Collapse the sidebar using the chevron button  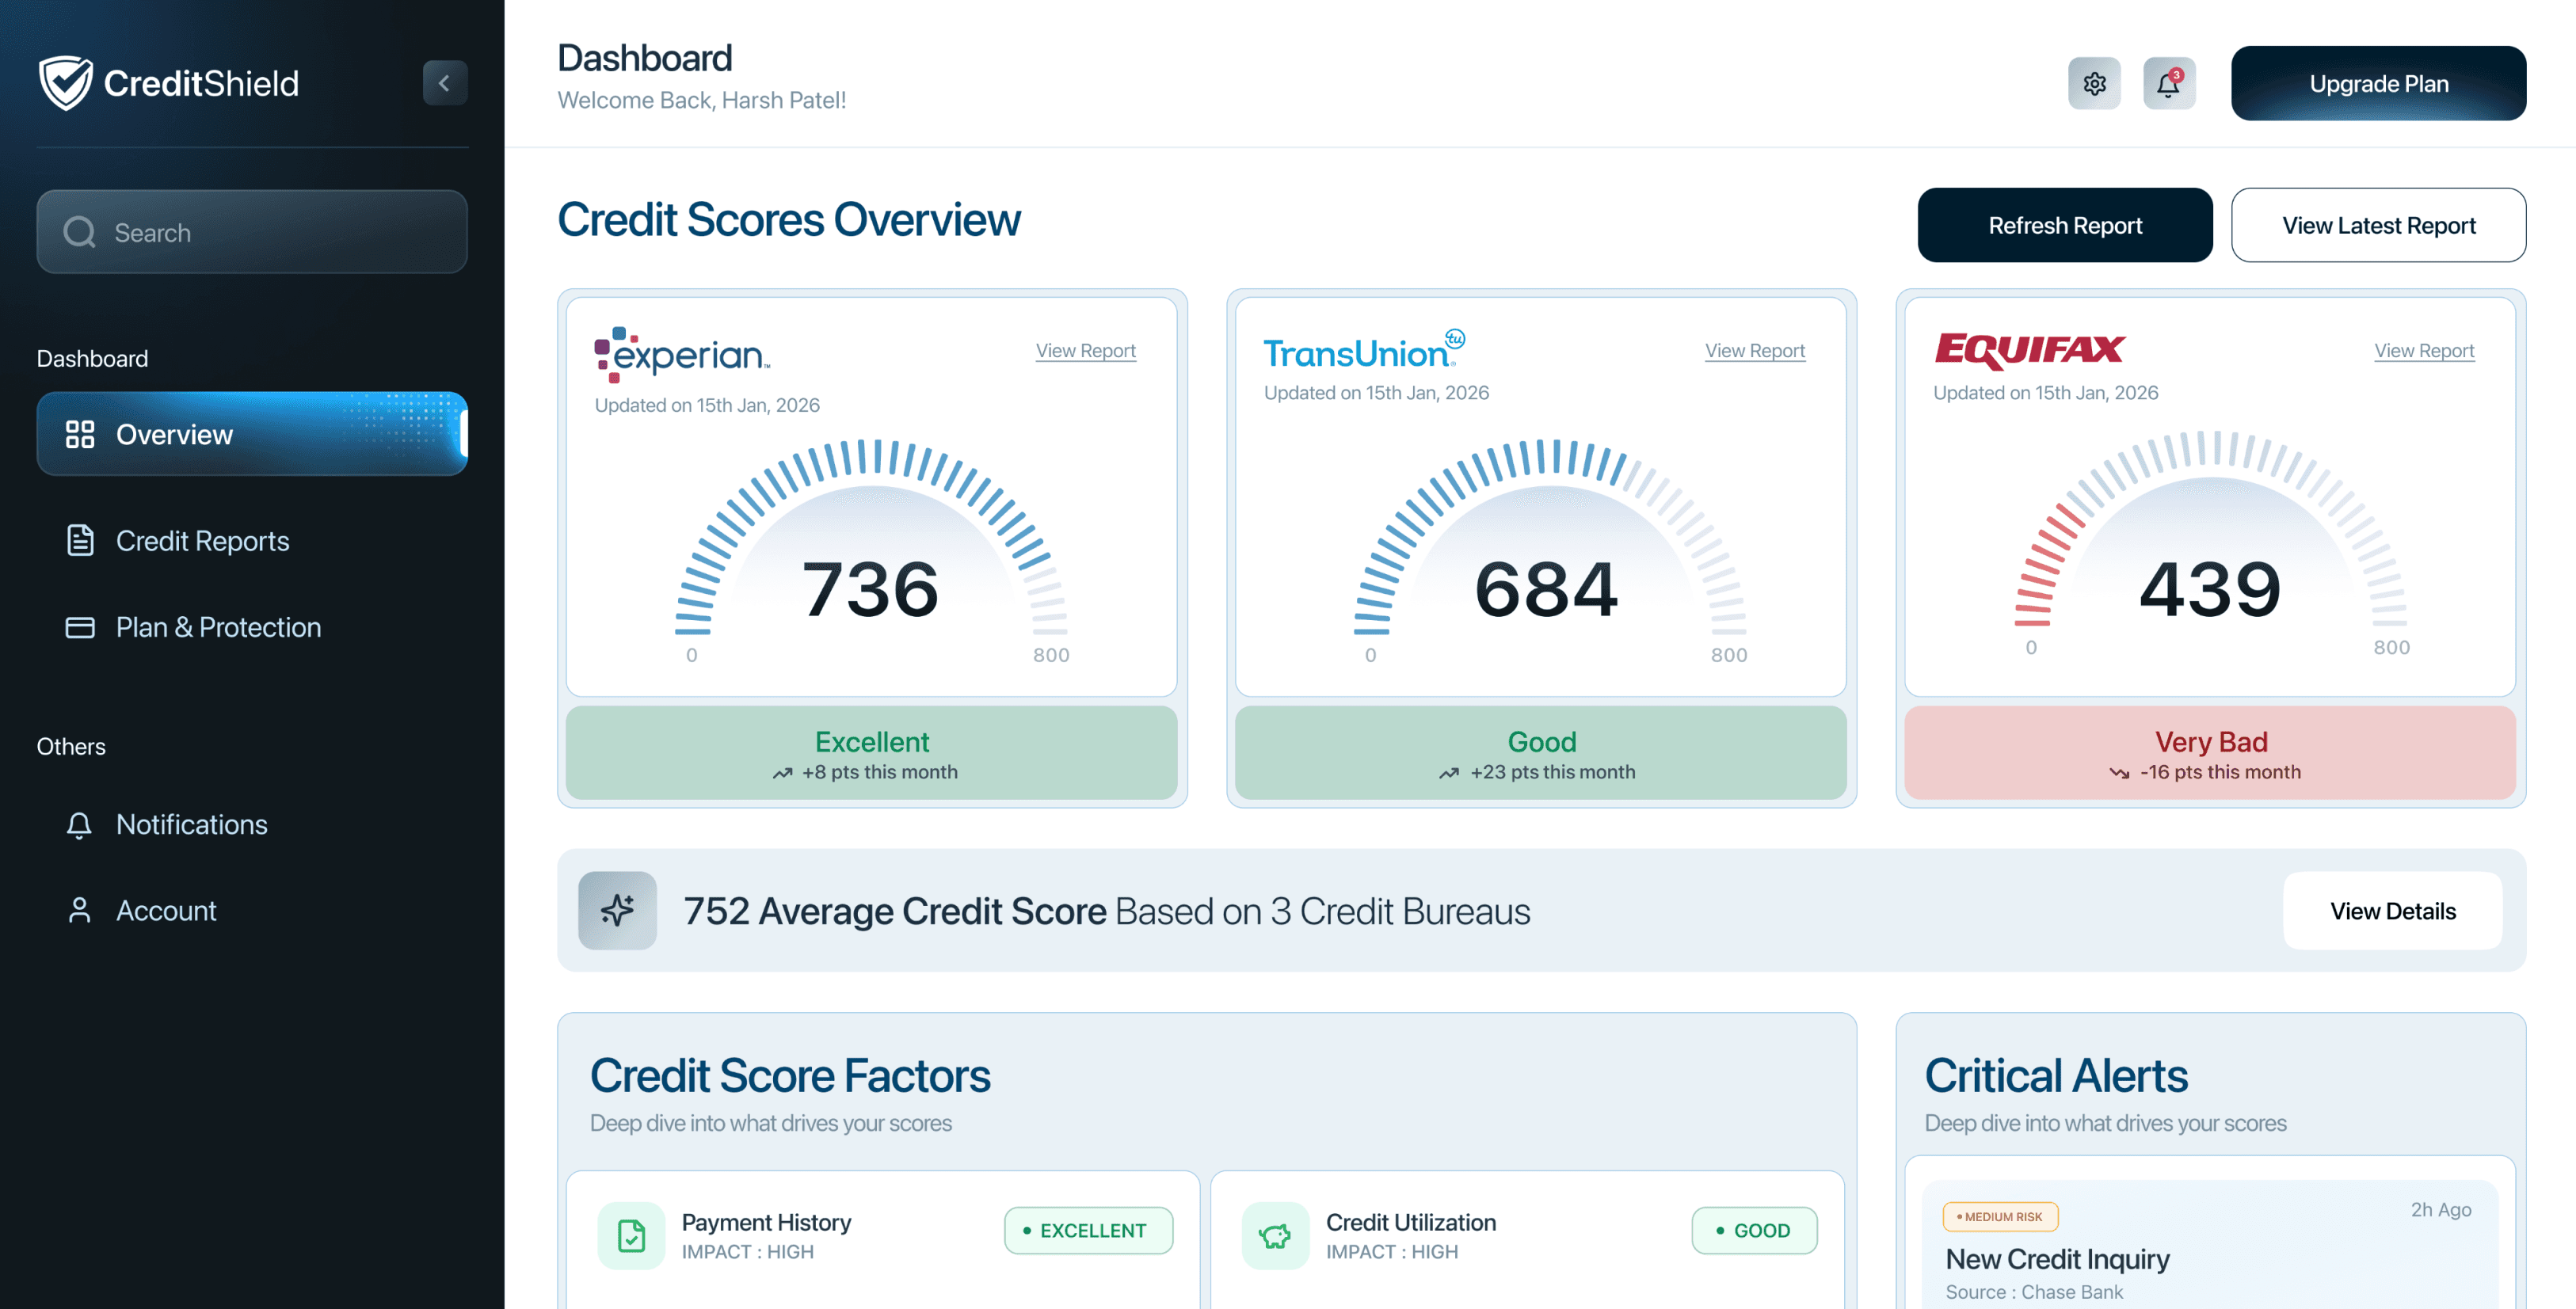click(x=444, y=83)
